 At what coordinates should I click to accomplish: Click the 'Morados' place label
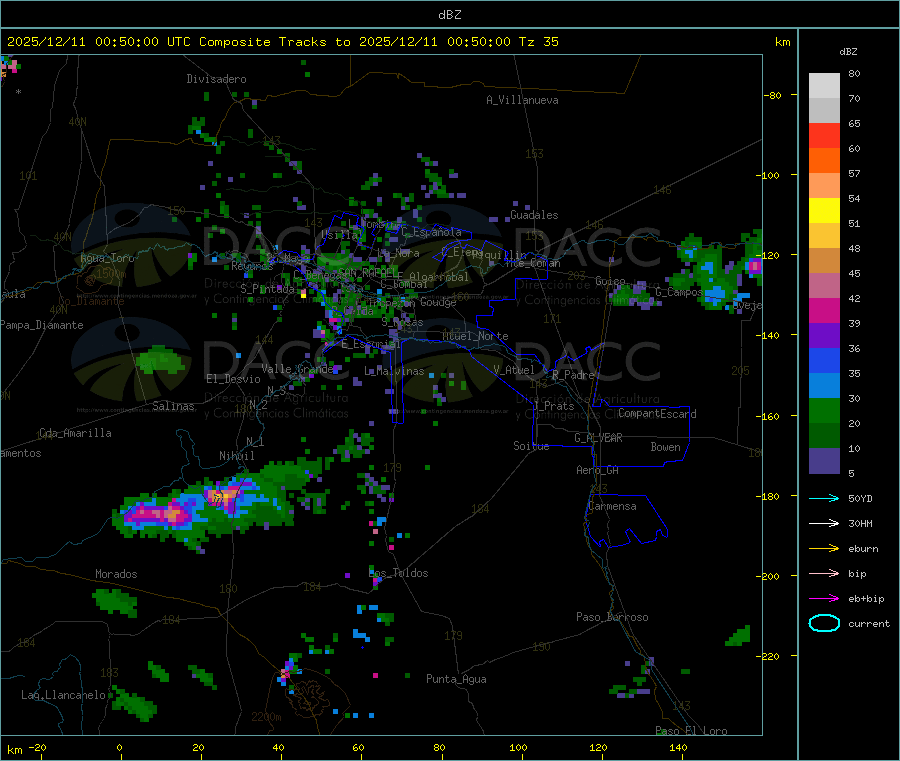pyautogui.click(x=117, y=574)
